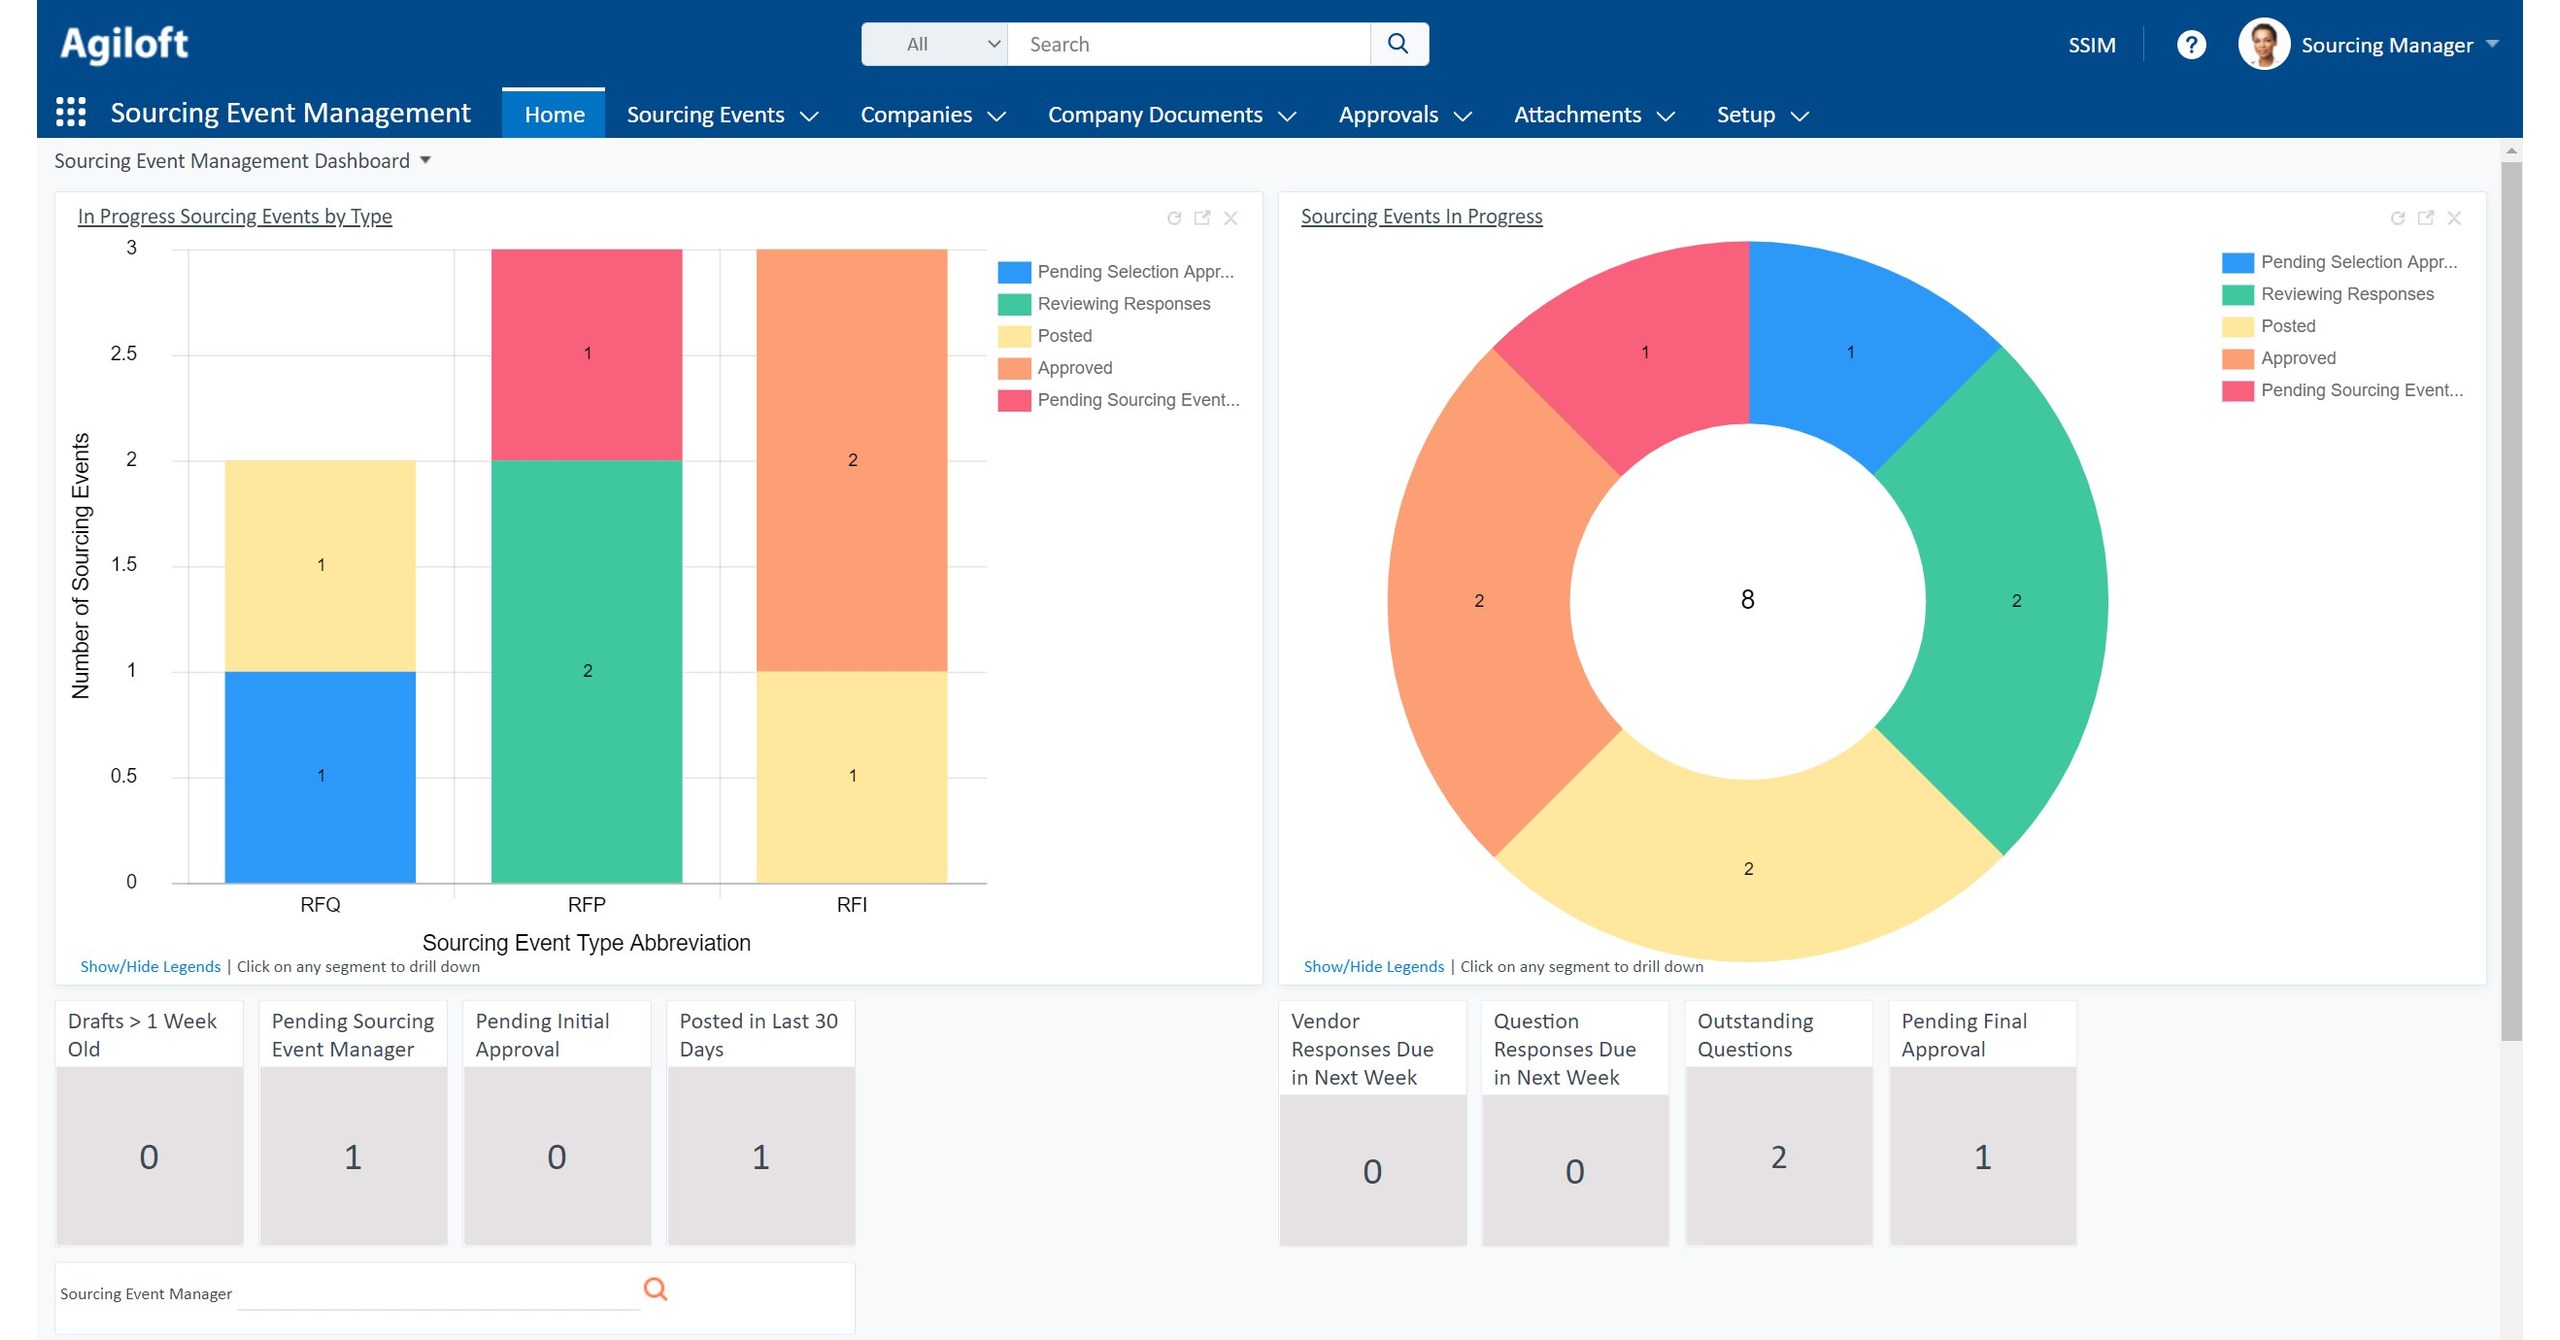Open Sourcing Events In Progress title link
The image size is (2560, 1340).
pos(1420,217)
